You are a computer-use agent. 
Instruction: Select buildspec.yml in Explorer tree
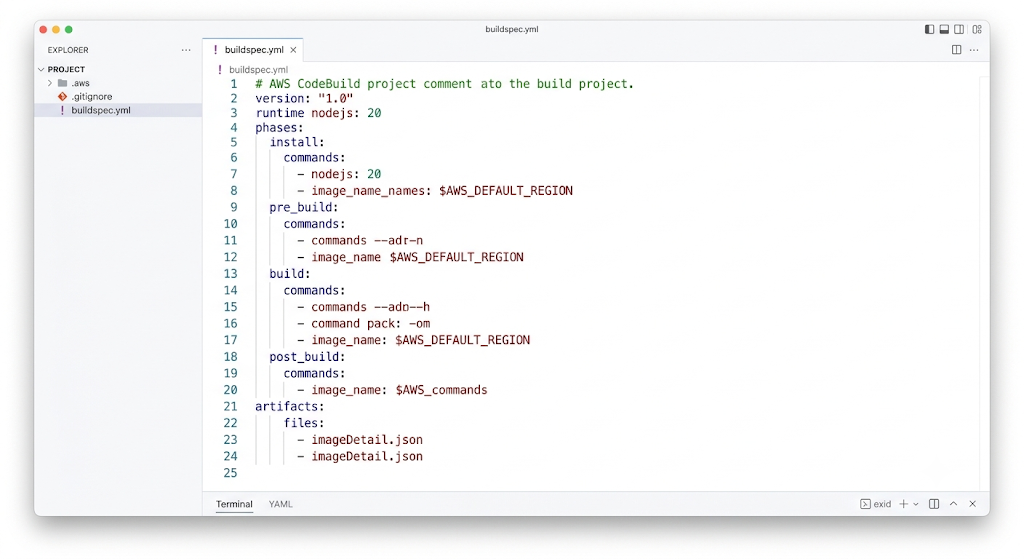coord(118,110)
